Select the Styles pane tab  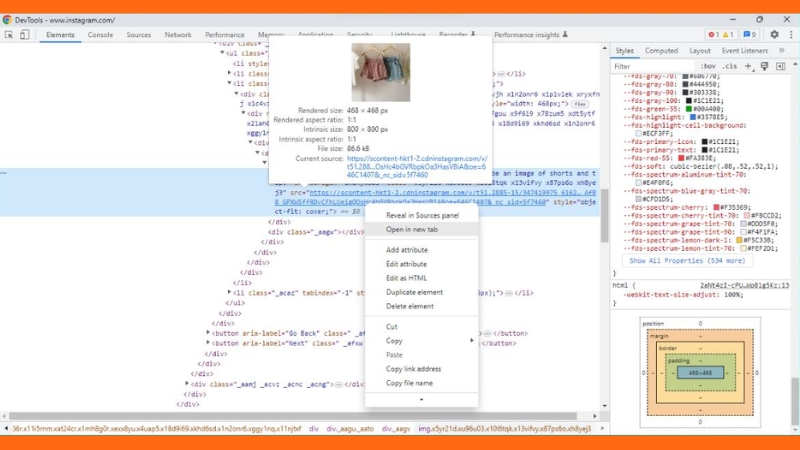[x=624, y=51]
